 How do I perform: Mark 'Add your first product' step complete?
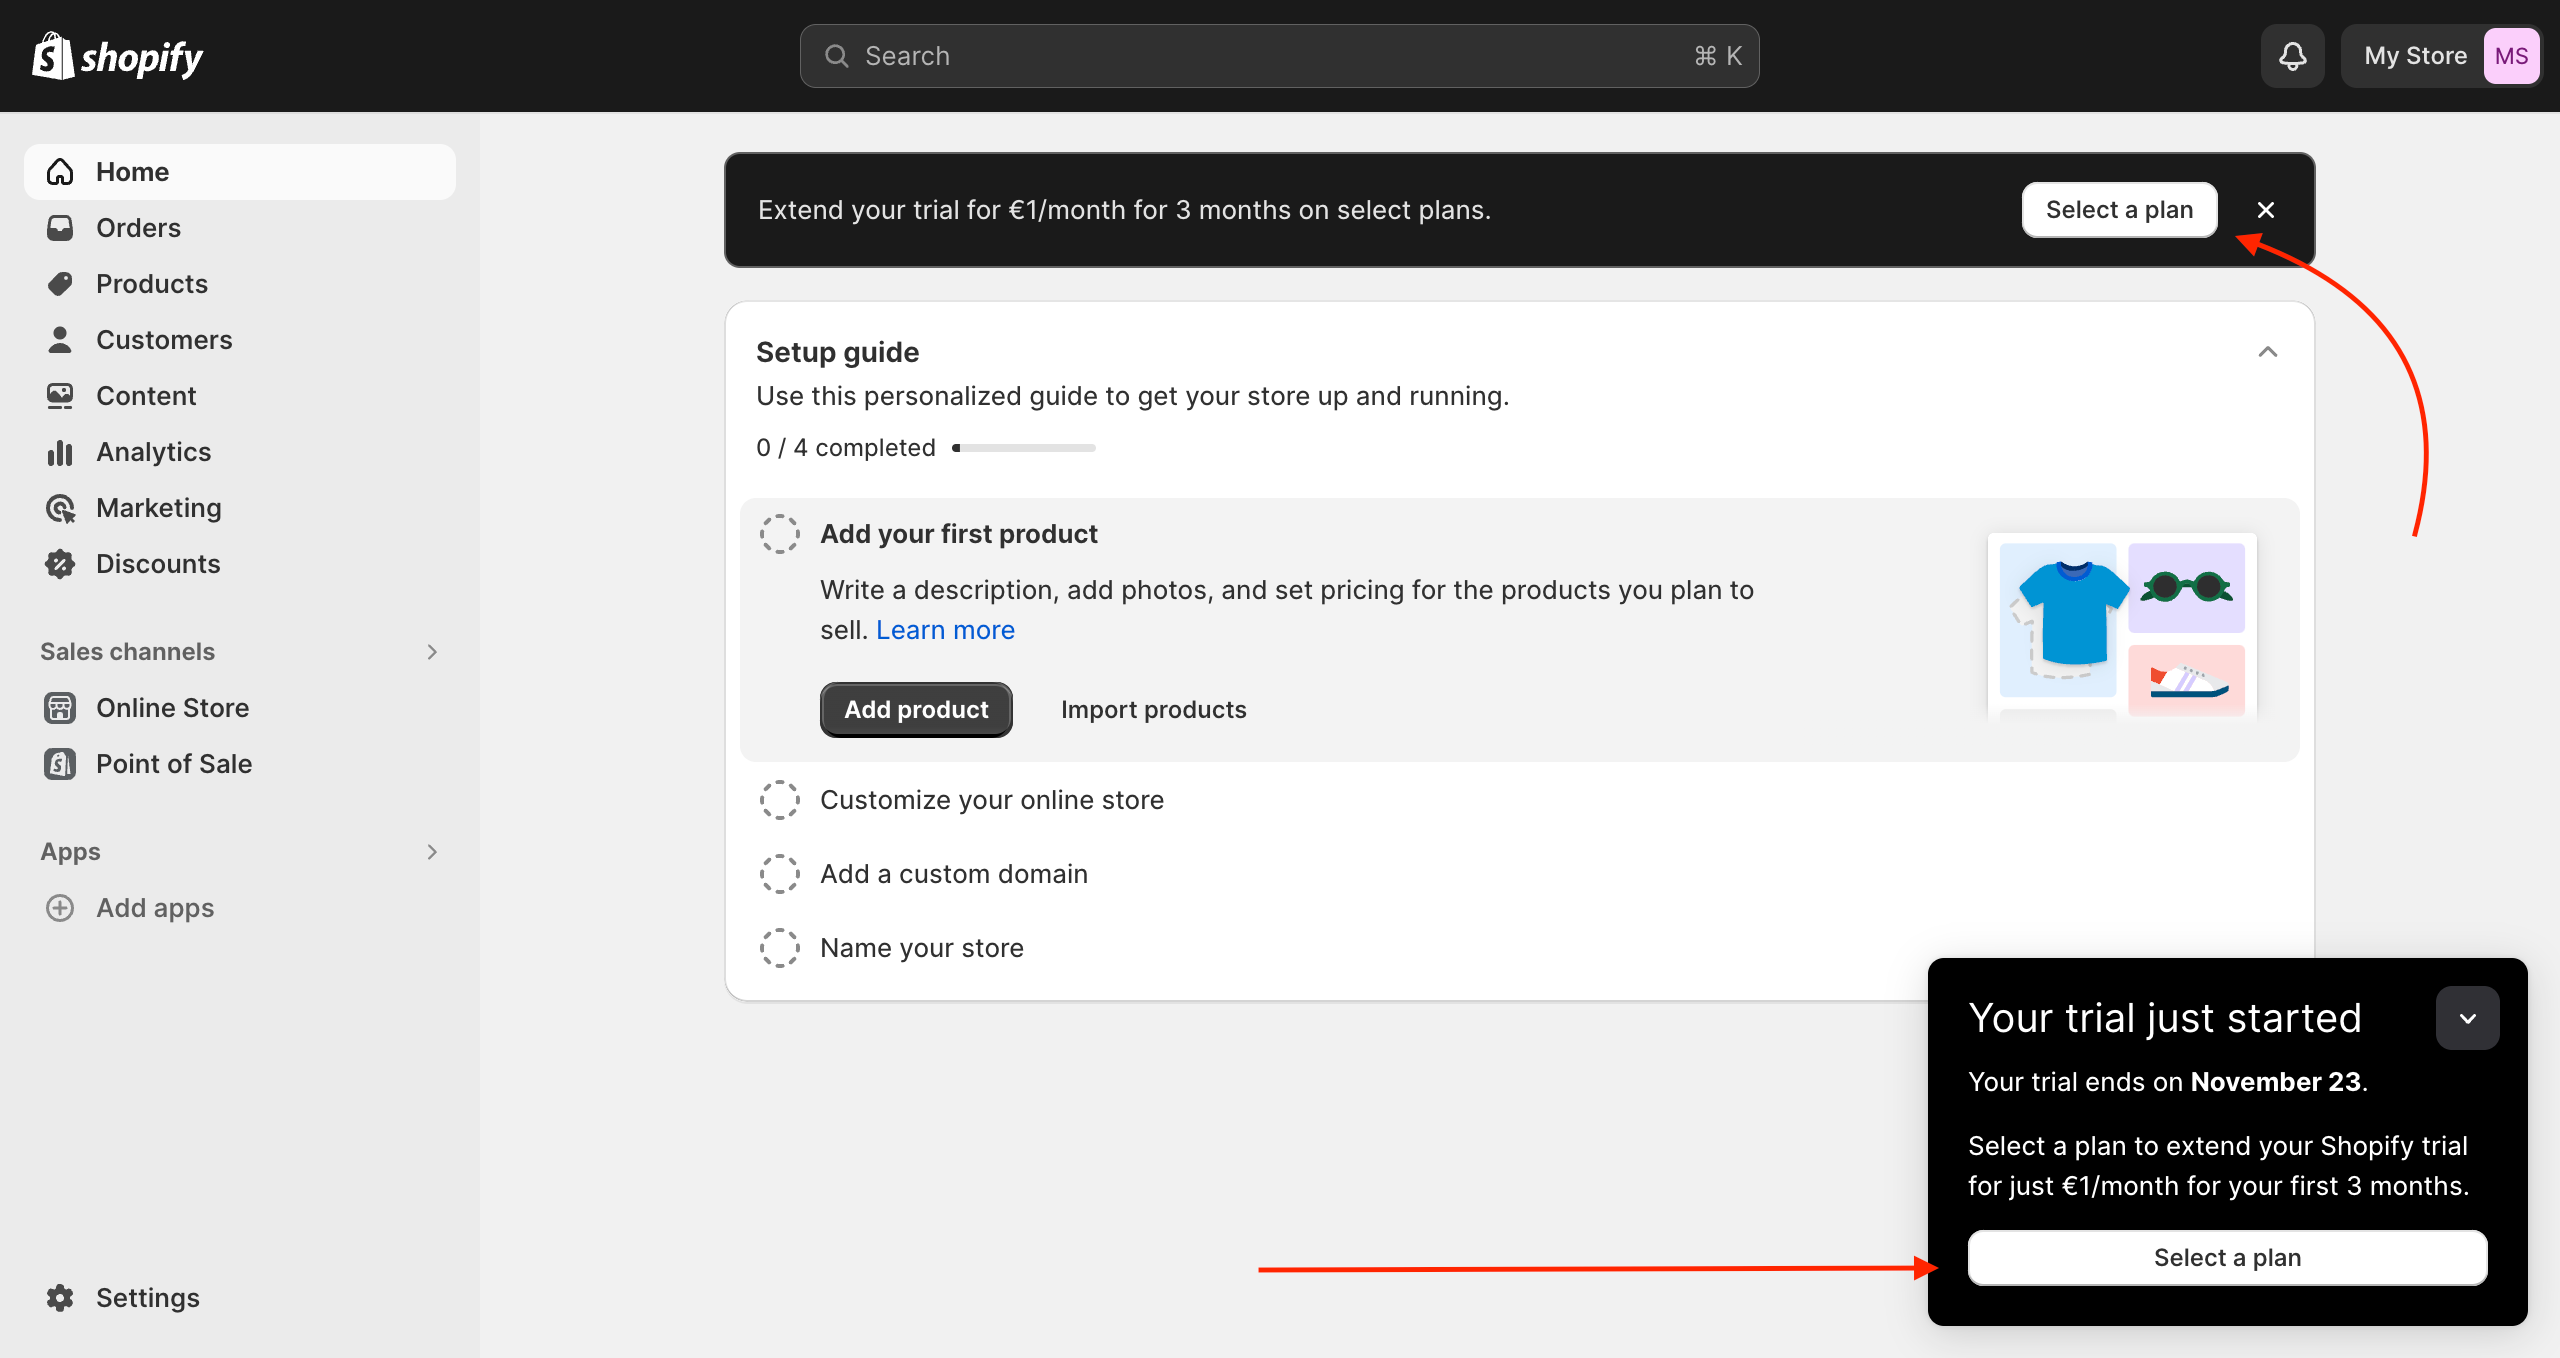779,534
